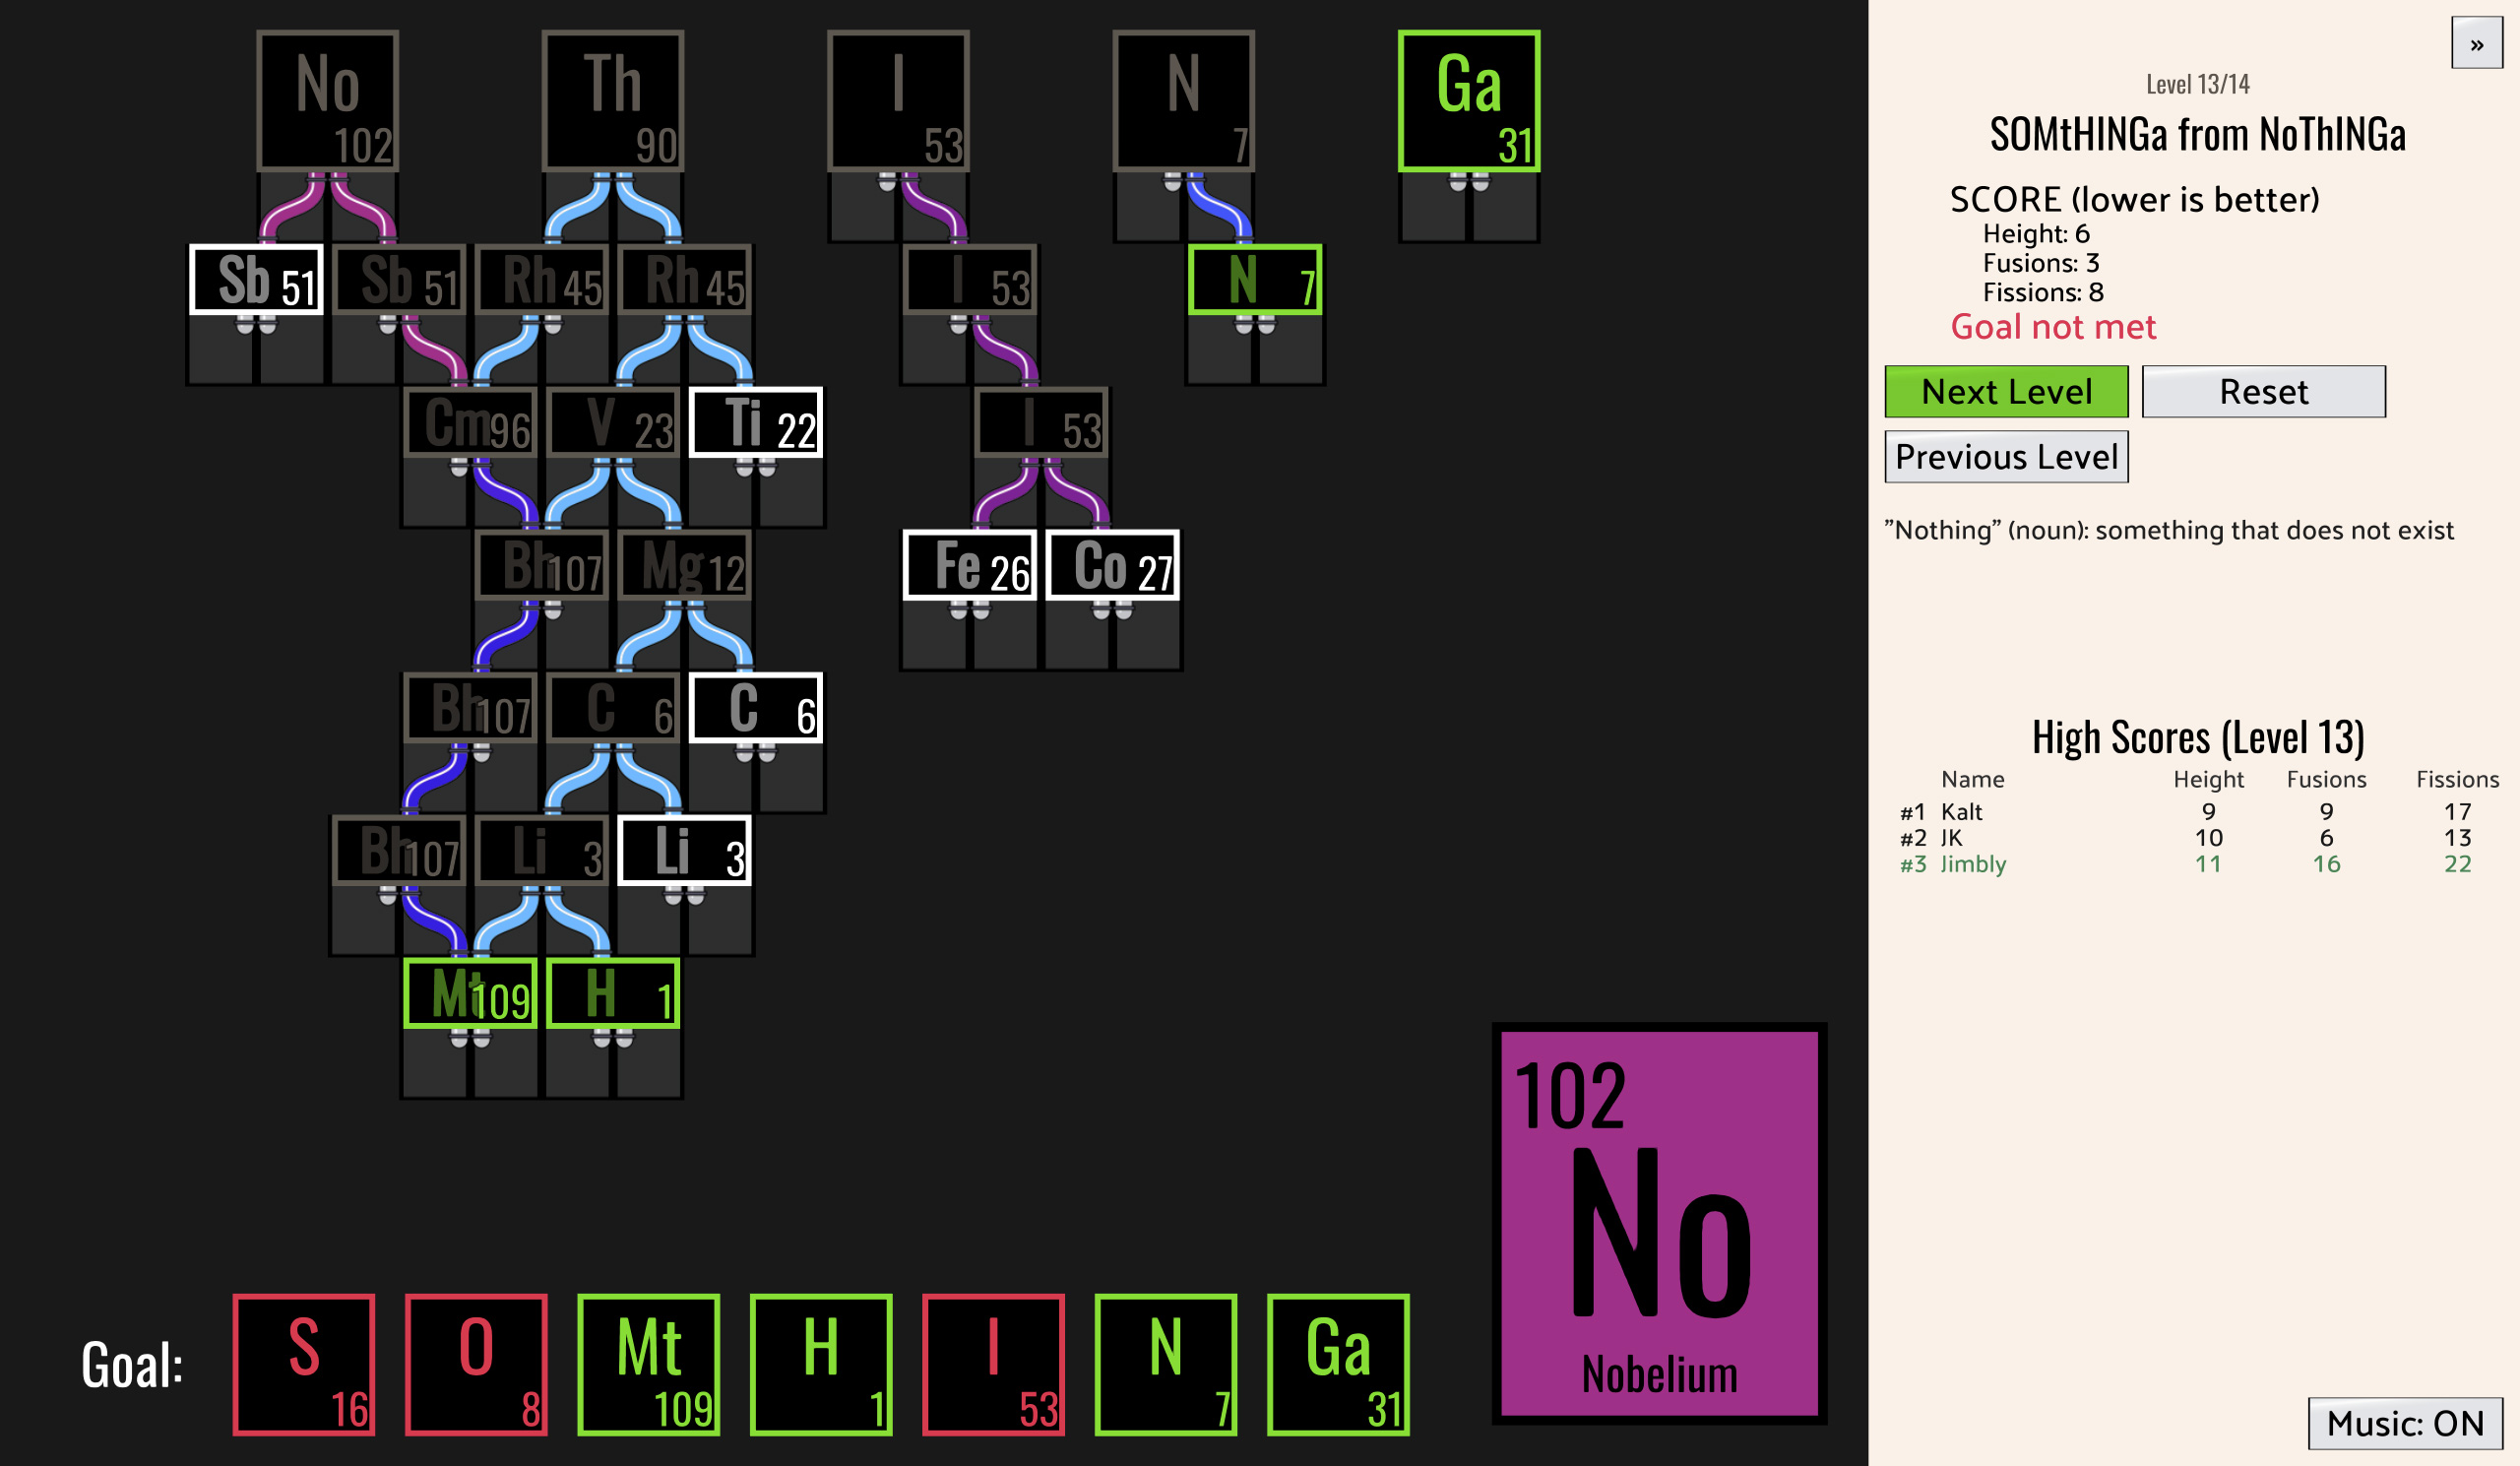Select the white-outlined Antimony Sb 51 tile
This screenshot has width=2520, height=1466.
[x=256, y=279]
